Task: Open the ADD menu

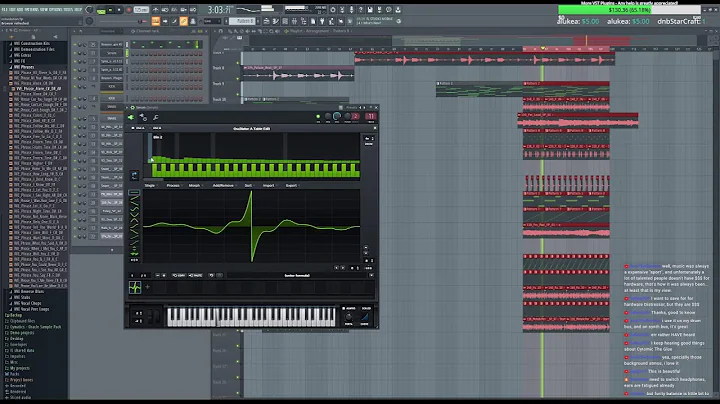Action: (20, 9)
